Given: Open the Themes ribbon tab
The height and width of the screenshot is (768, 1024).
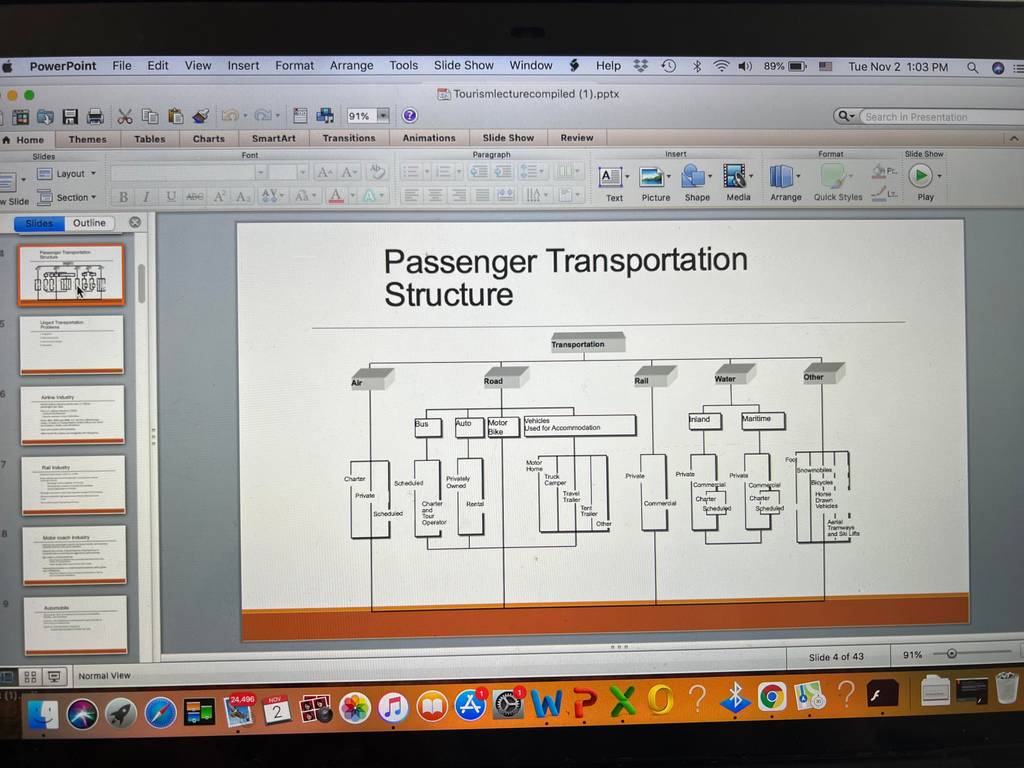Looking at the screenshot, I should pos(88,139).
